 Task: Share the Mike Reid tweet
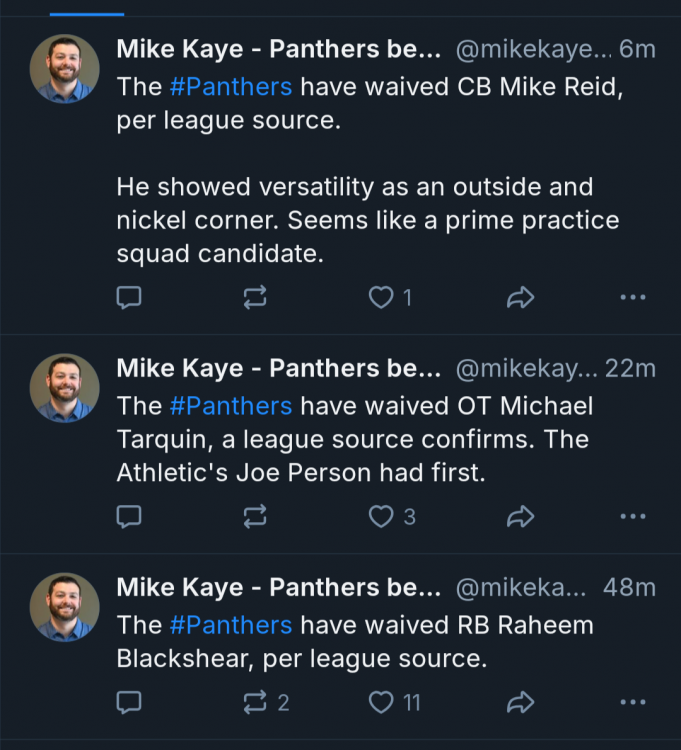520,297
